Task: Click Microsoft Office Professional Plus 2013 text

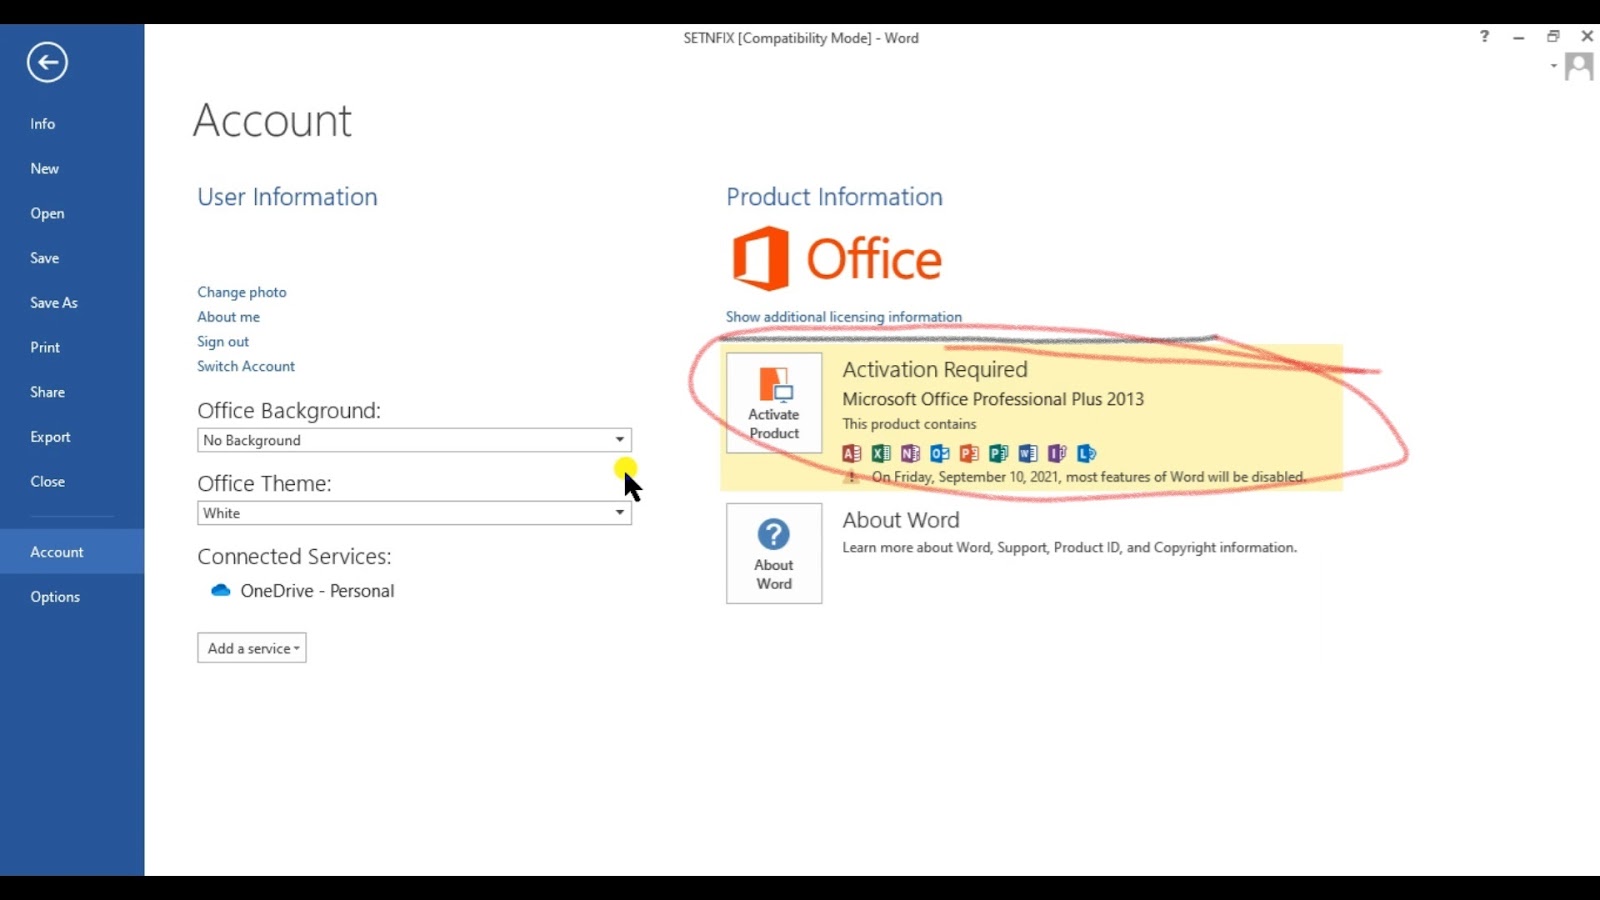Action: pyautogui.click(x=993, y=399)
